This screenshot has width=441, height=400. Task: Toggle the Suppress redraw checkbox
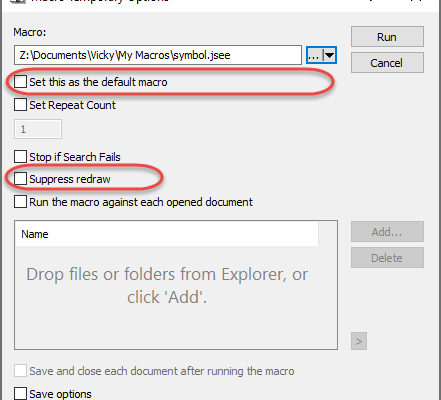(20, 179)
